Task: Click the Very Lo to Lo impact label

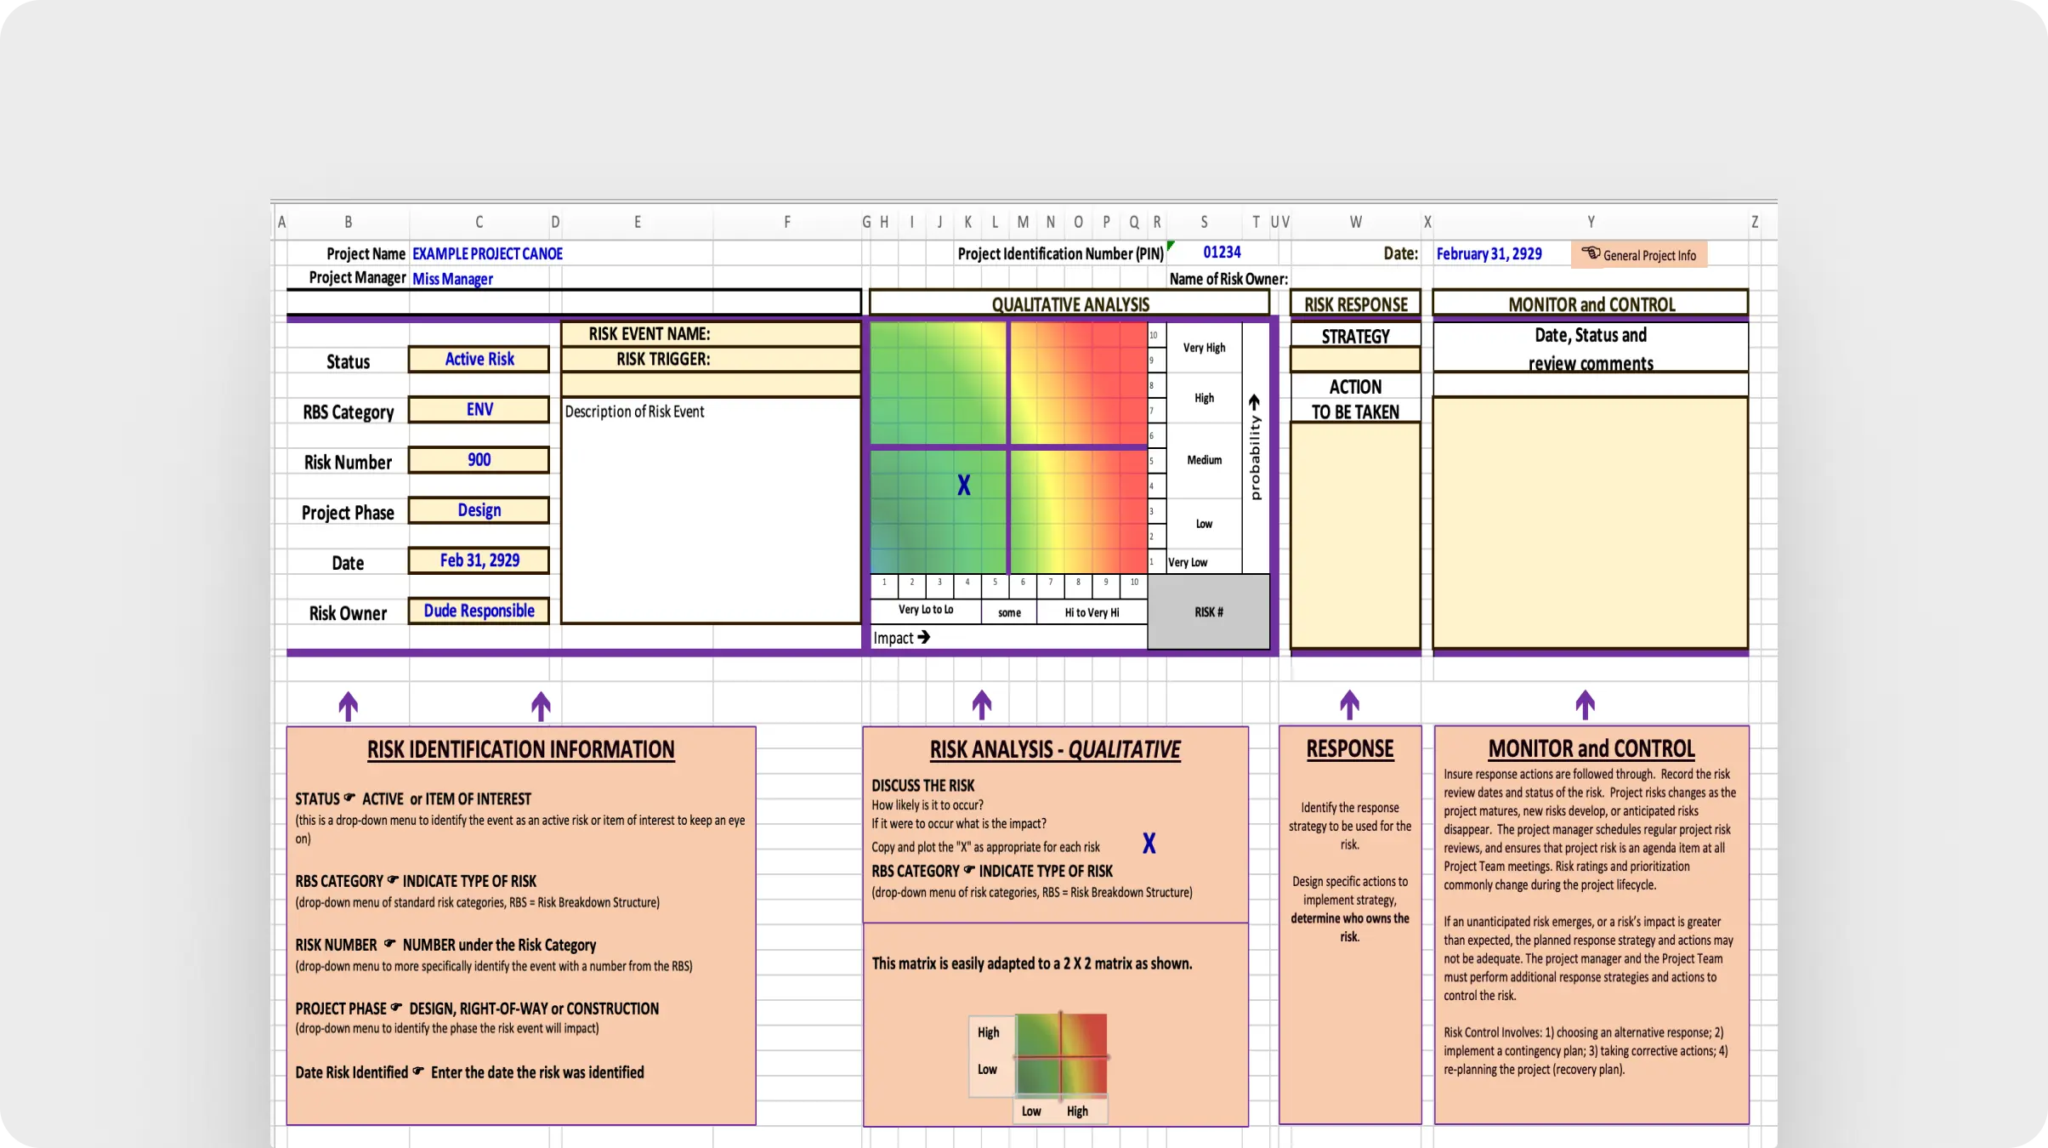Action: tap(925, 610)
